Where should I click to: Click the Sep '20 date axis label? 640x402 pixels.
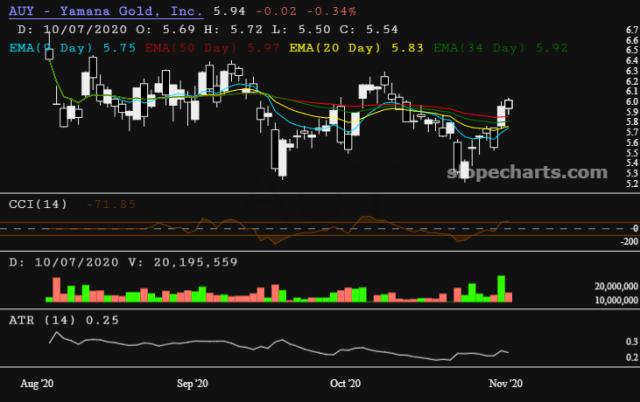[192, 384]
